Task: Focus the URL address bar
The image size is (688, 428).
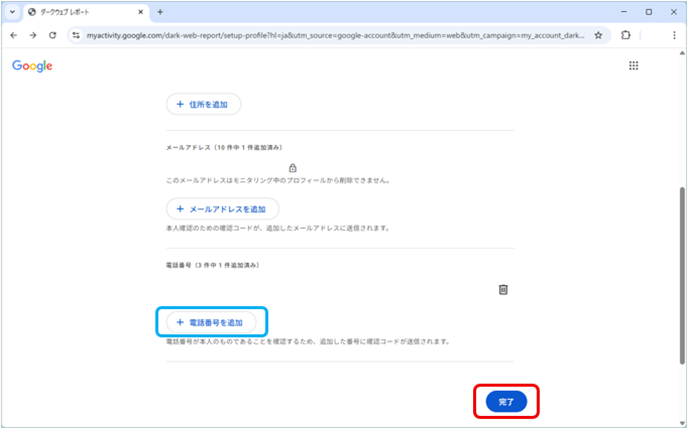Action: coord(330,34)
